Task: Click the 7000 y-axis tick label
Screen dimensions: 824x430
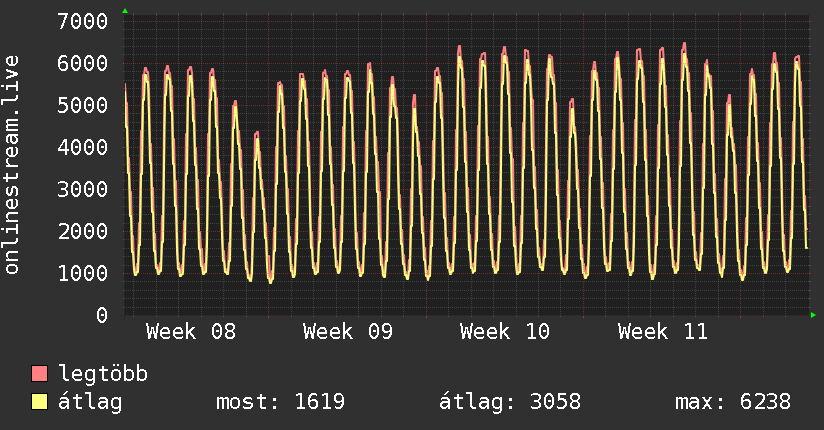Action: 83,21
